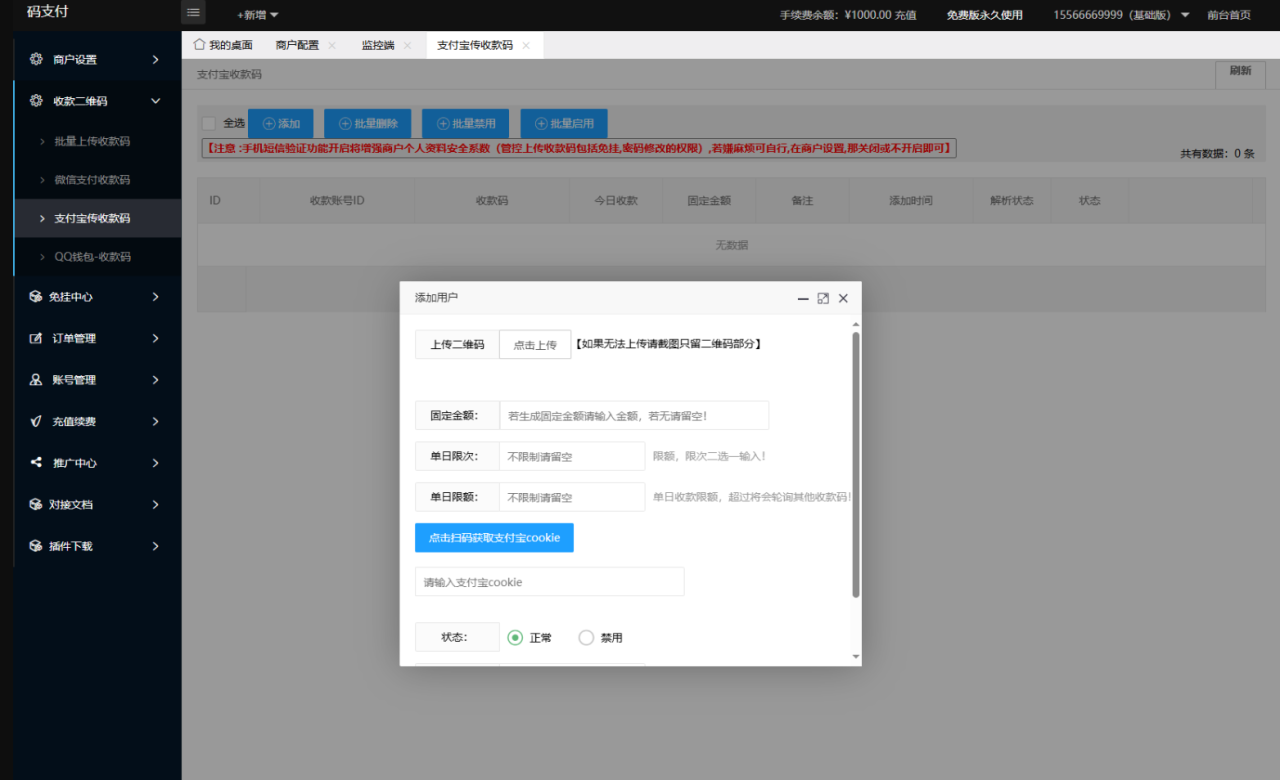
Task: Collapse the 收款二维码 menu chevron
Action: coord(155,101)
